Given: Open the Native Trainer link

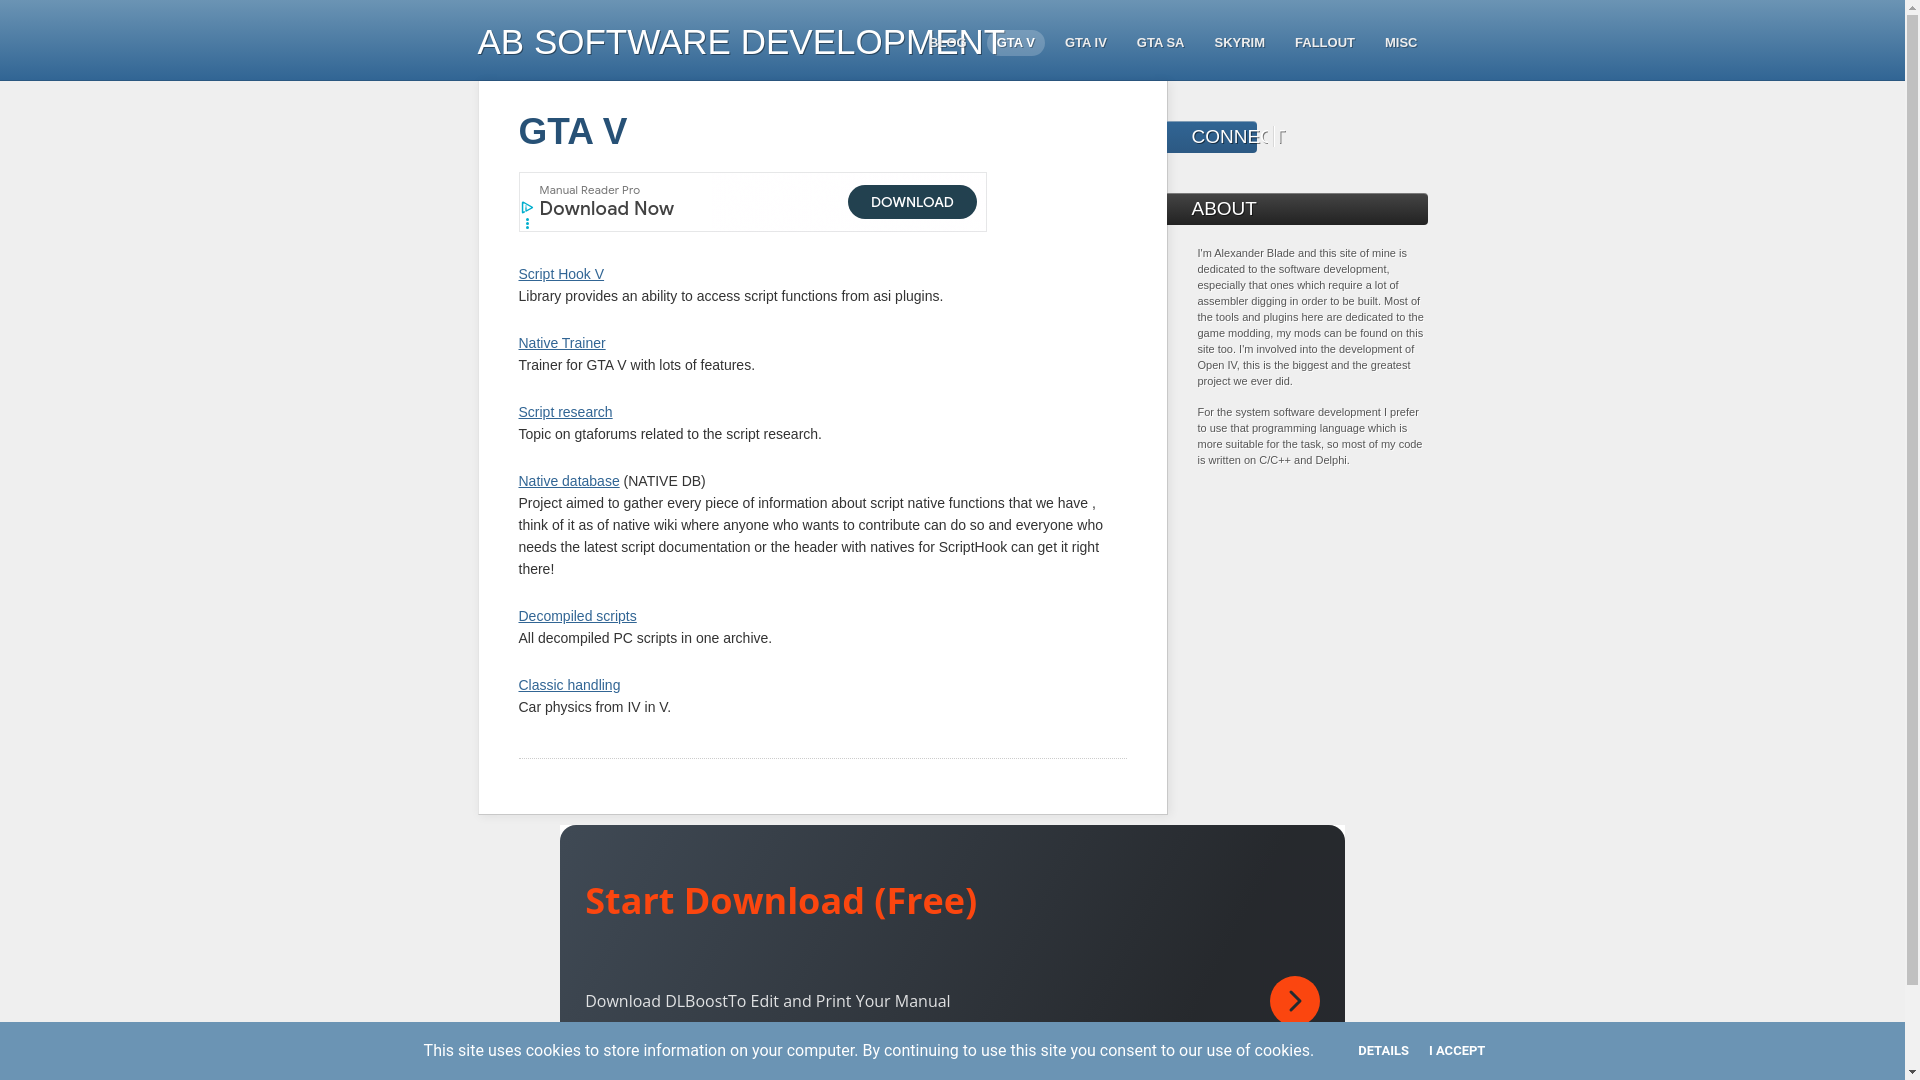Looking at the screenshot, I should point(561,343).
